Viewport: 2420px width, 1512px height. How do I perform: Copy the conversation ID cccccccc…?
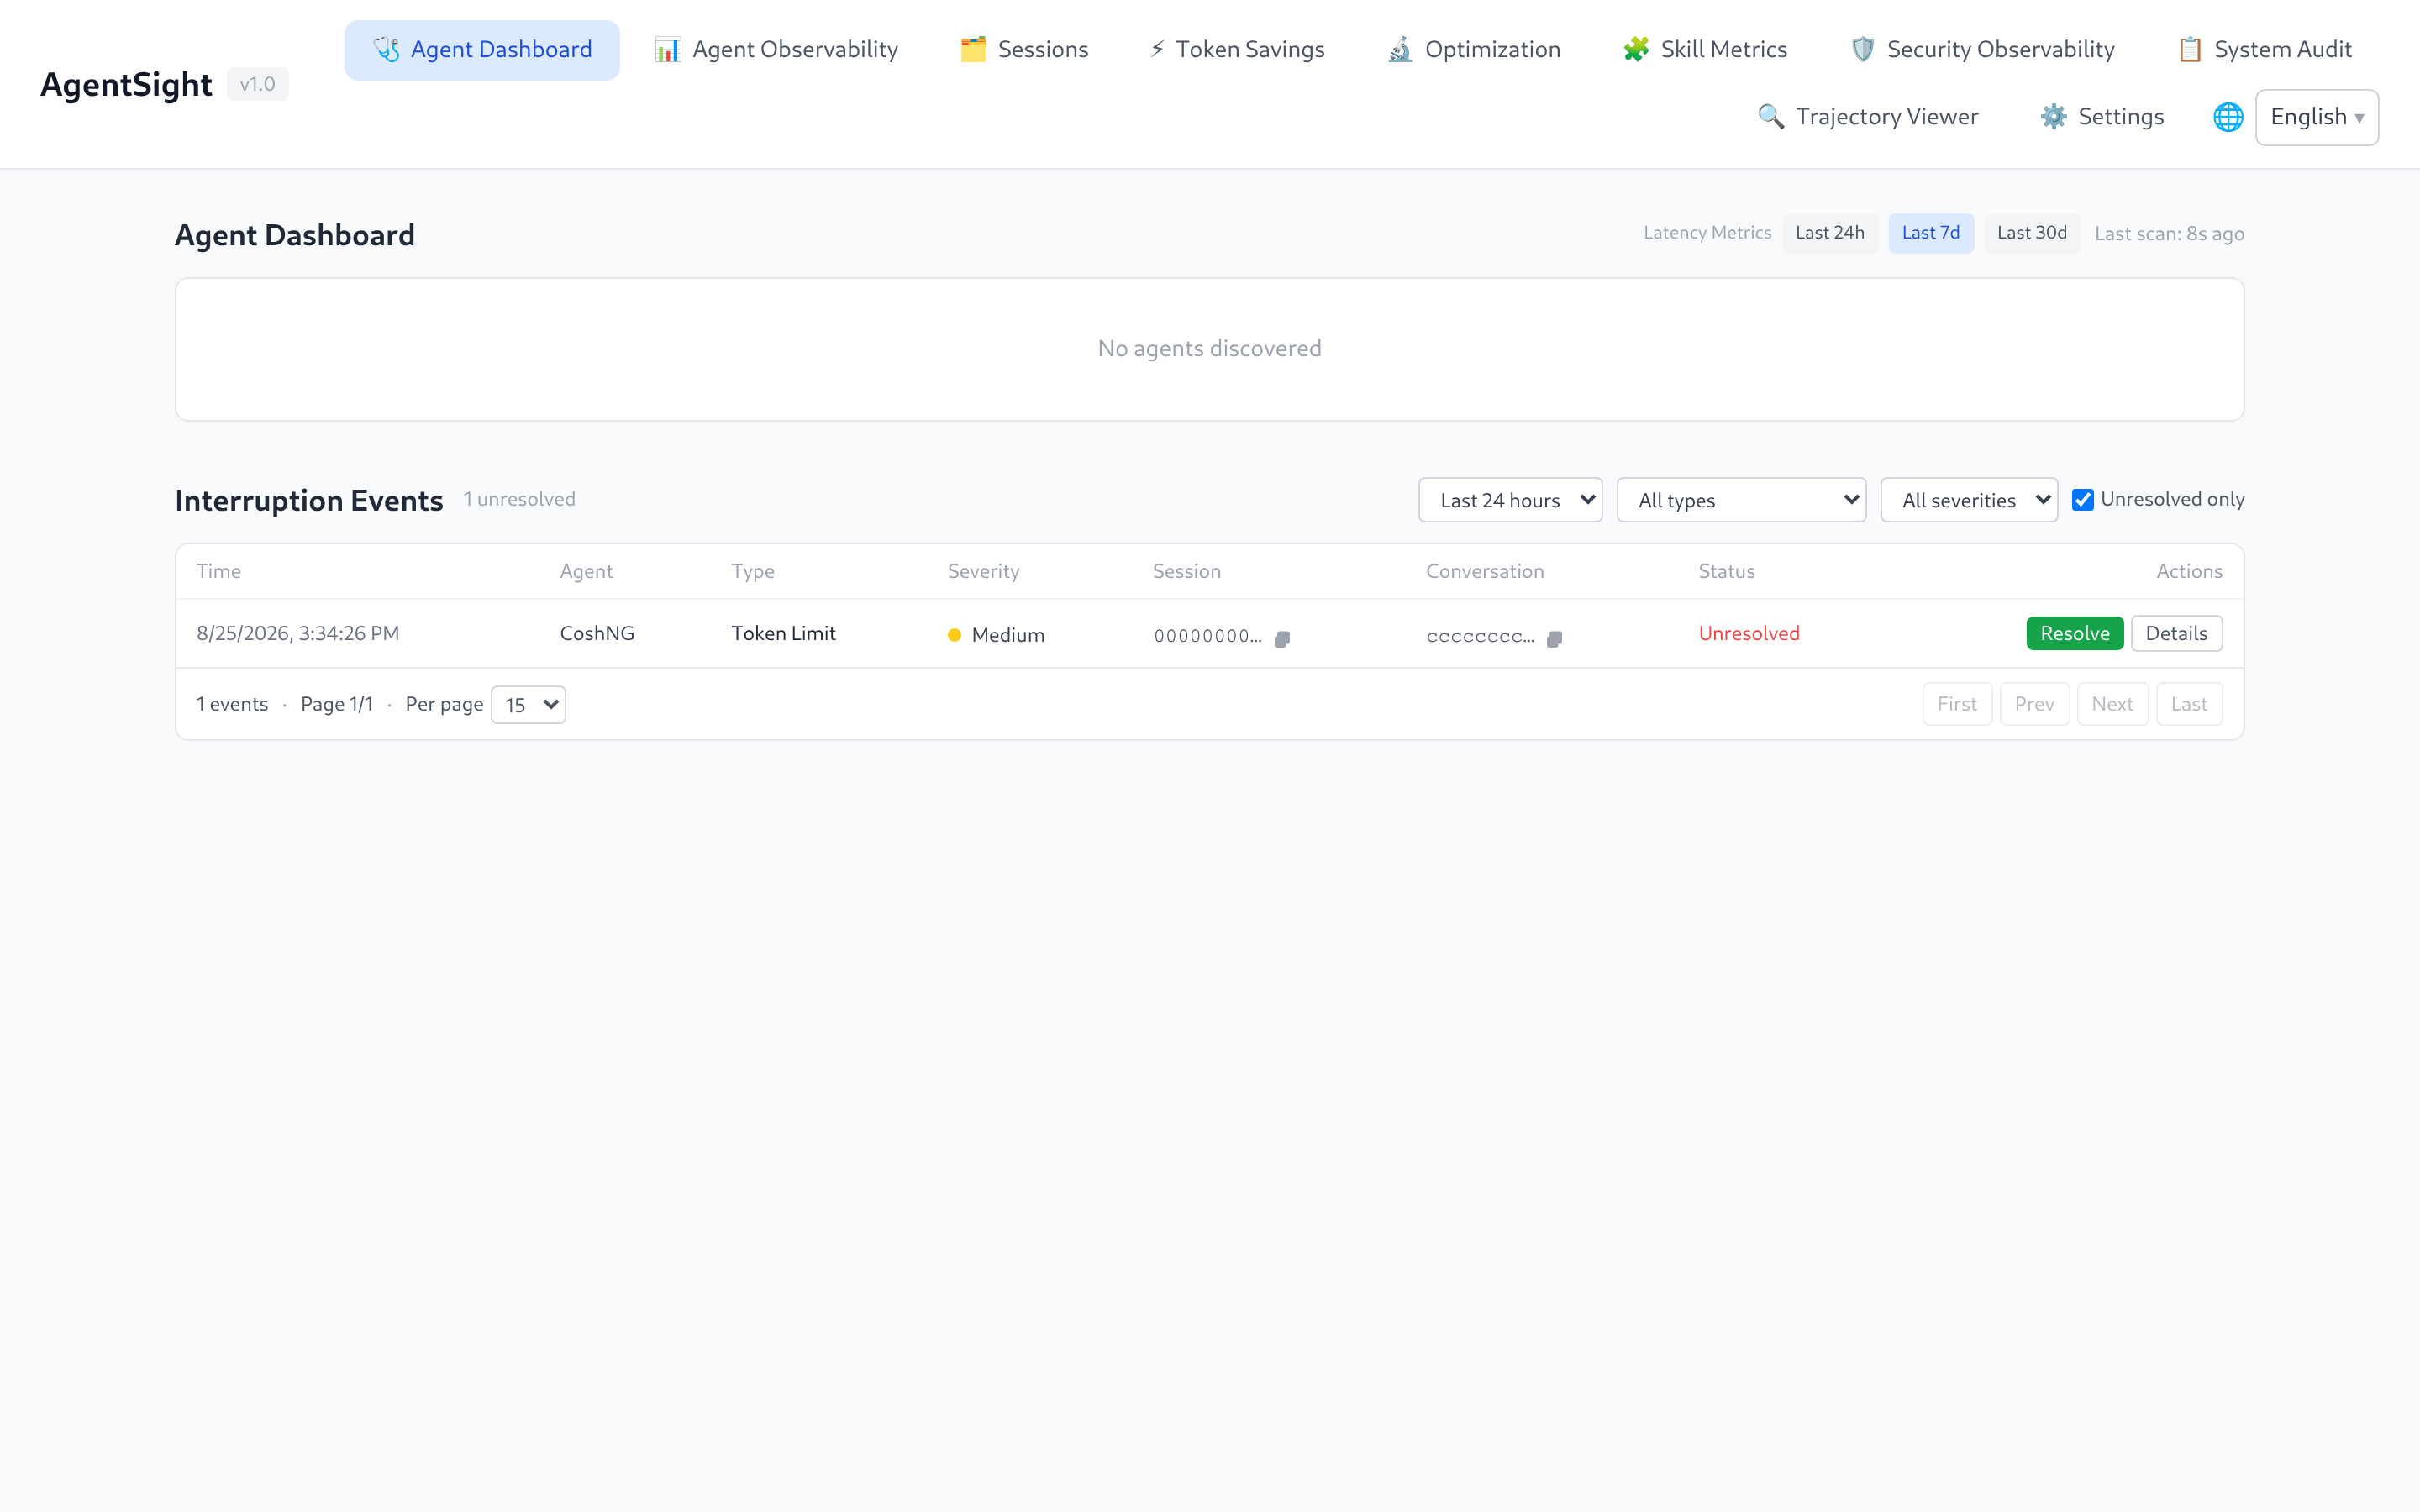(1554, 638)
